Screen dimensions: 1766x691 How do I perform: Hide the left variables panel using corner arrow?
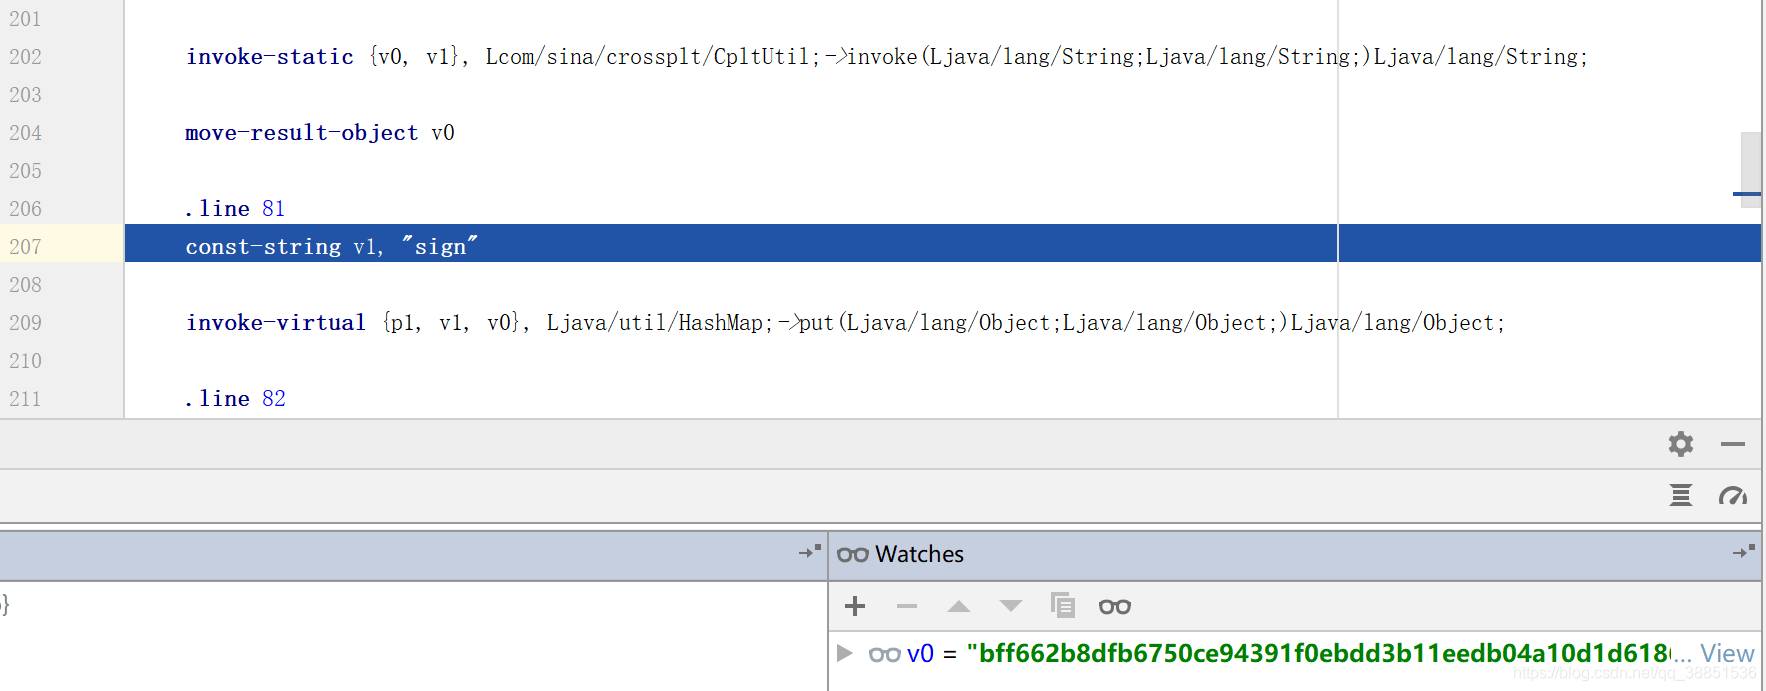click(x=809, y=552)
